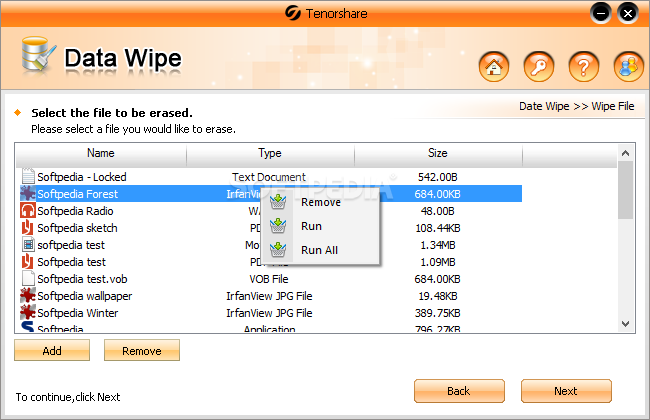Click the VOB File type cell
650x420 pixels.
point(269,279)
